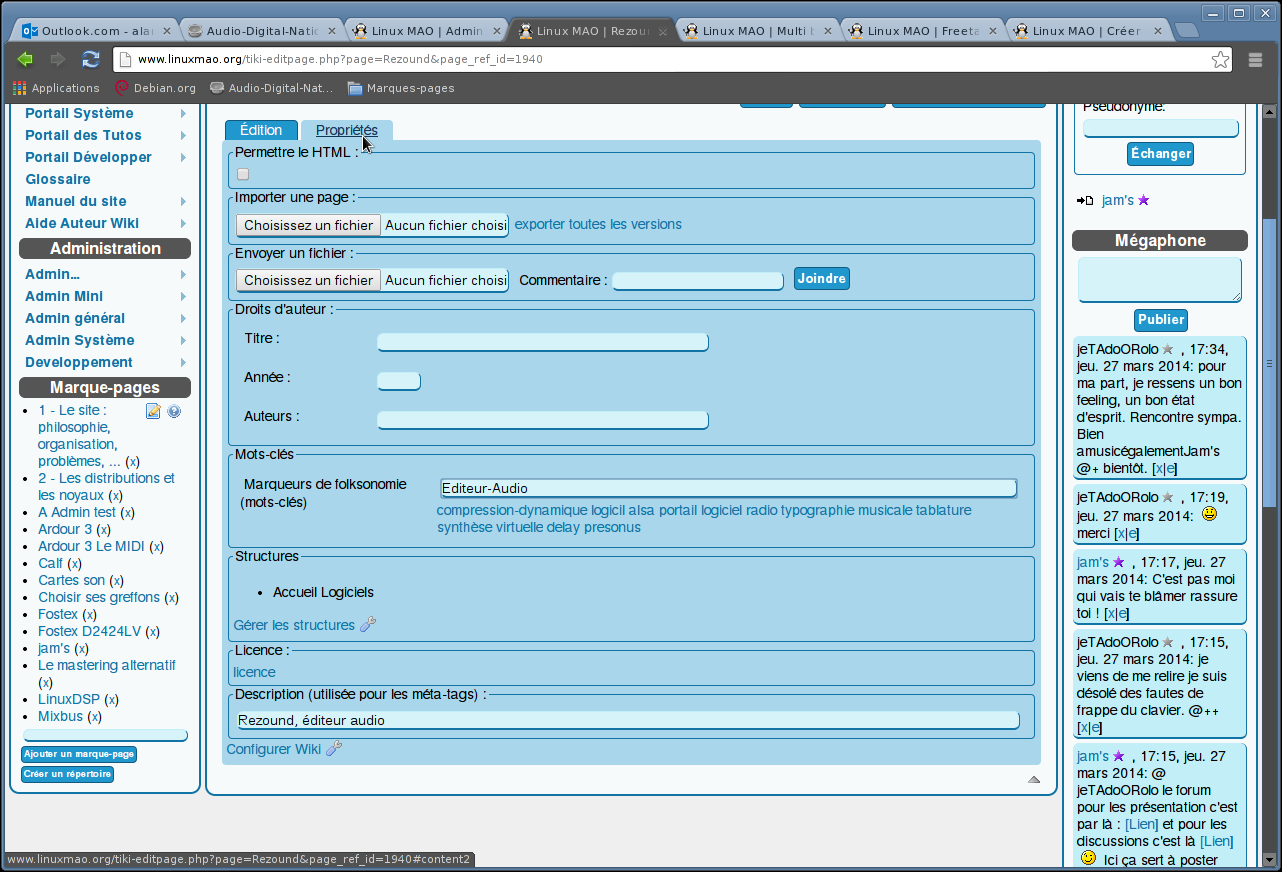Screen dimensions: 1282x872
Task: Open the 'exporter toutes les versions' link
Action: (598, 224)
